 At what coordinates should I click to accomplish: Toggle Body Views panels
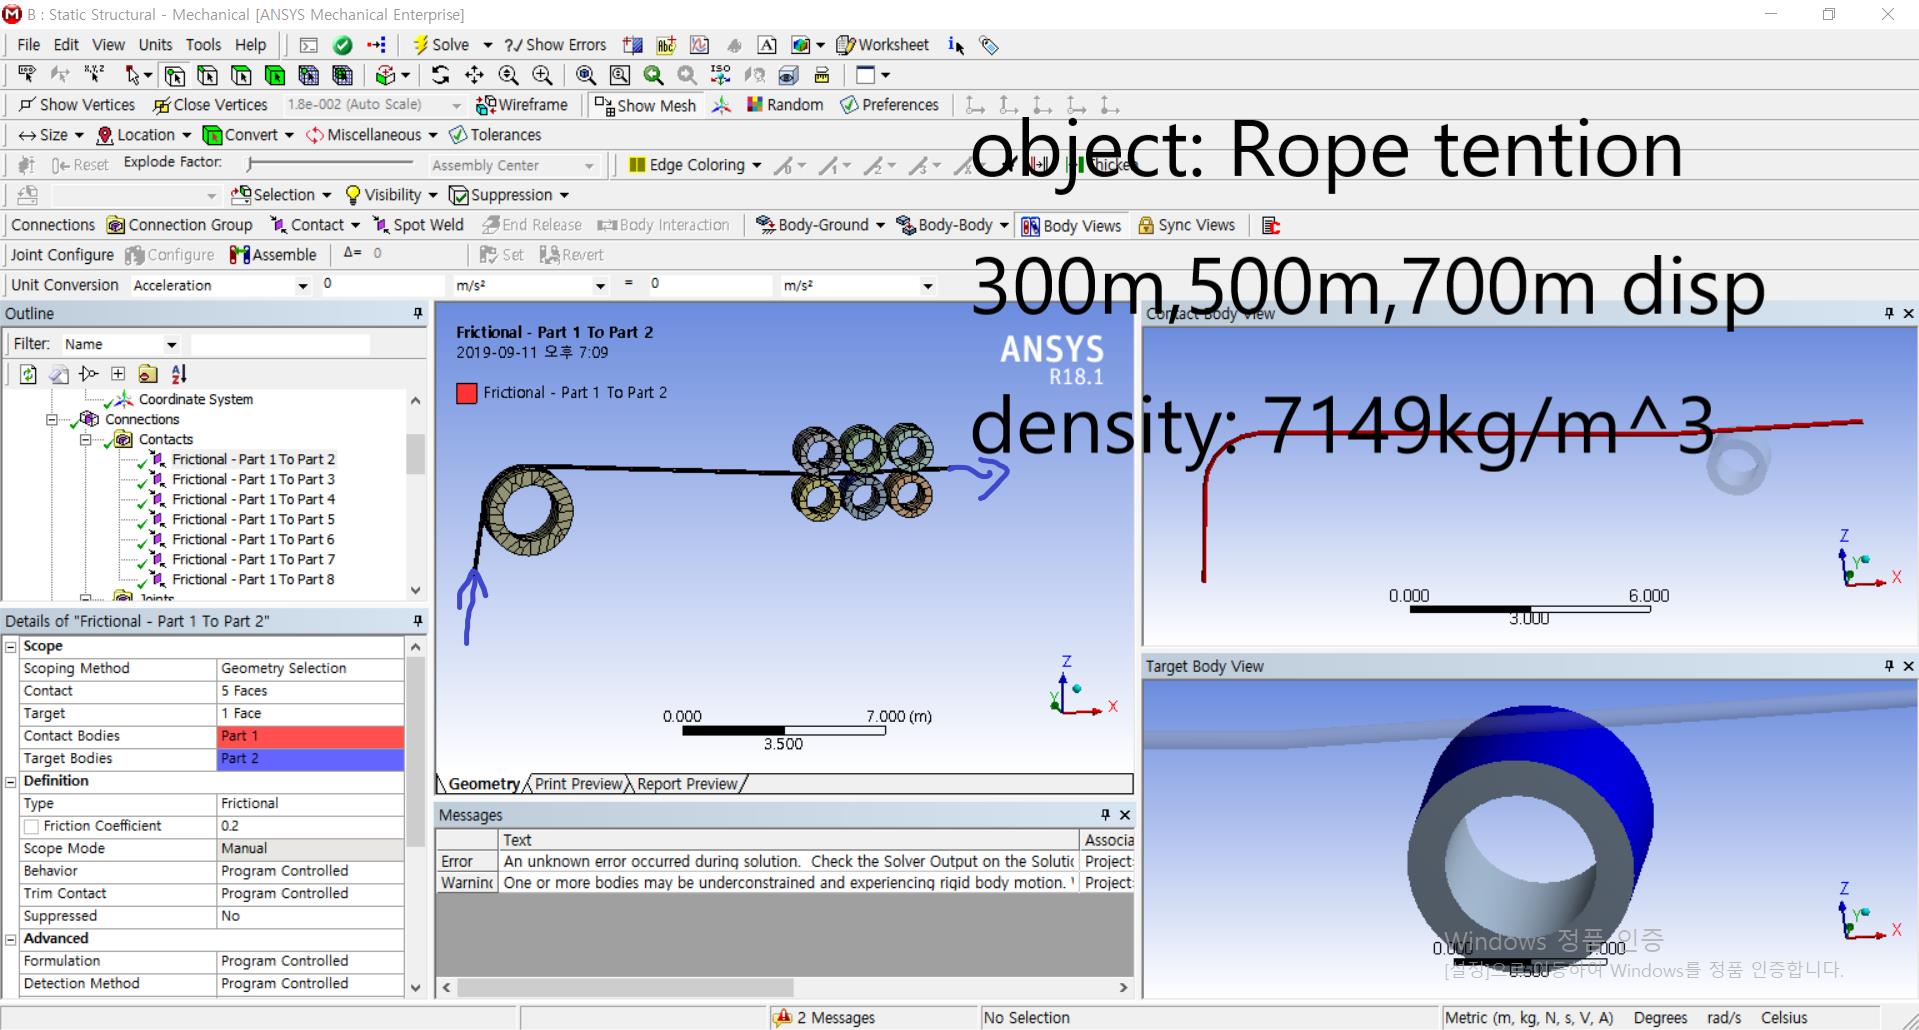click(x=1071, y=226)
